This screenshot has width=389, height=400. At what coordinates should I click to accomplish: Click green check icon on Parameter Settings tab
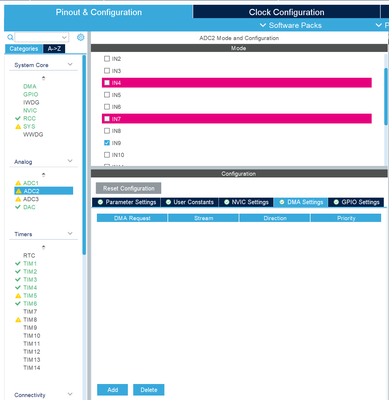coord(100,202)
